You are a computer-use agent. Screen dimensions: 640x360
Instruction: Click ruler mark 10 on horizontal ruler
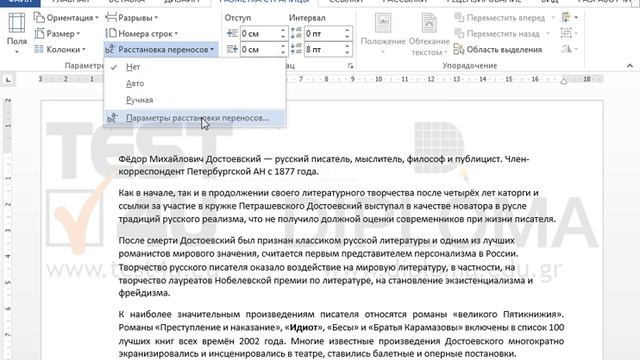coord(378,79)
